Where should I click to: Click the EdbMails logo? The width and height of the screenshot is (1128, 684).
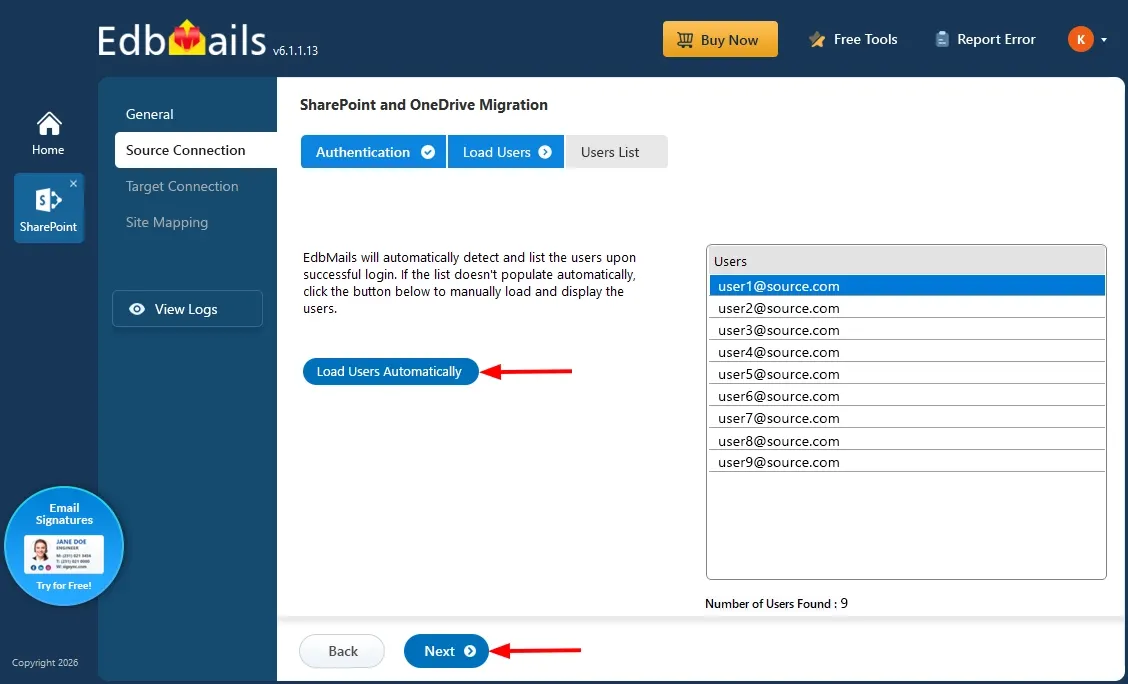[x=183, y=40]
